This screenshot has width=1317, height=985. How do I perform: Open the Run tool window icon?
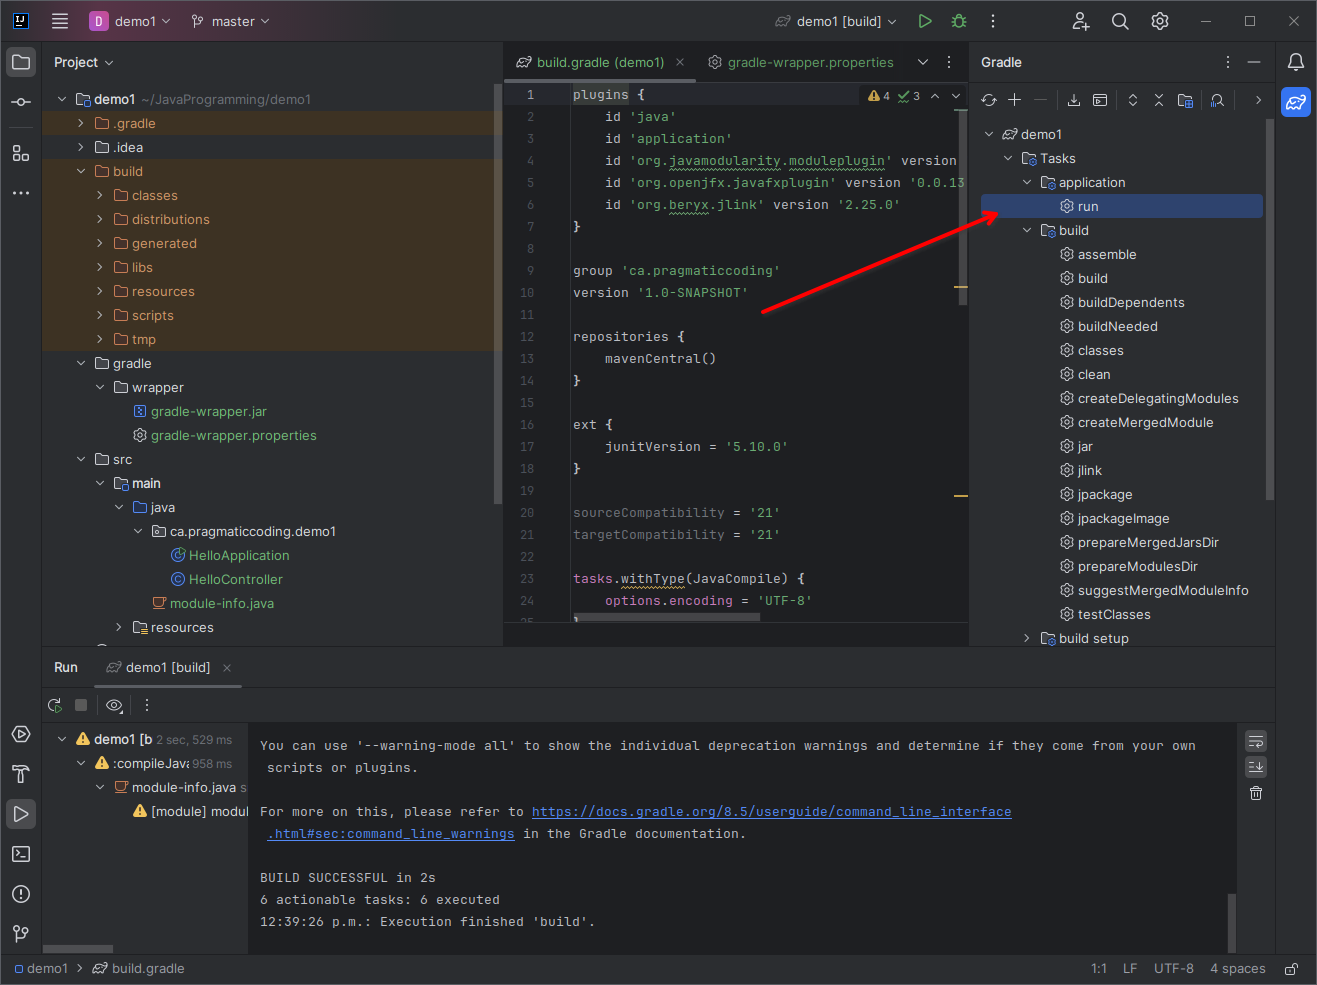[21, 814]
